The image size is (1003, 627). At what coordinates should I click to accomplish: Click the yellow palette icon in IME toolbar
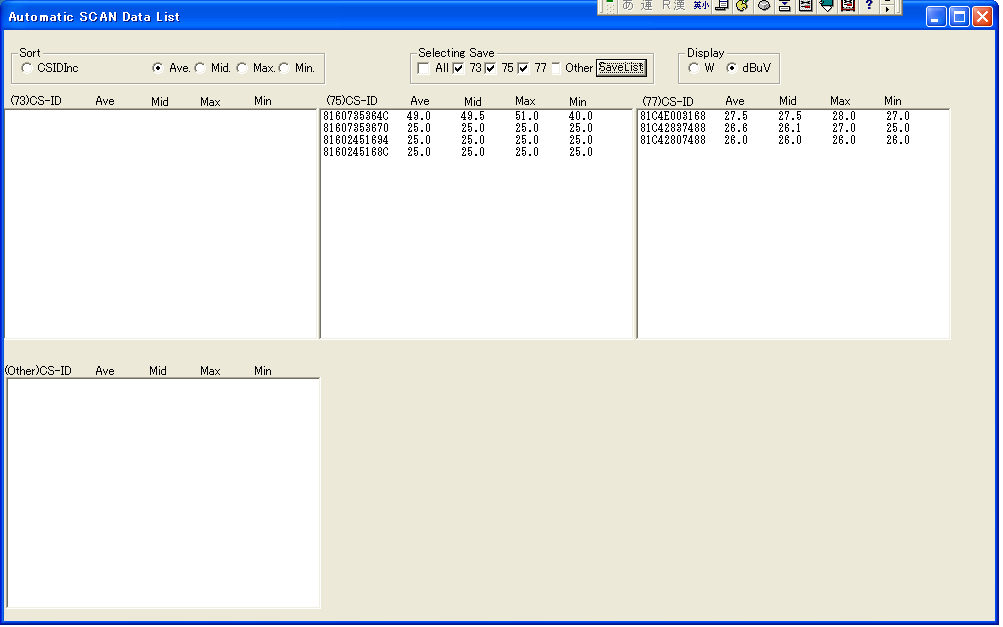coord(742,6)
